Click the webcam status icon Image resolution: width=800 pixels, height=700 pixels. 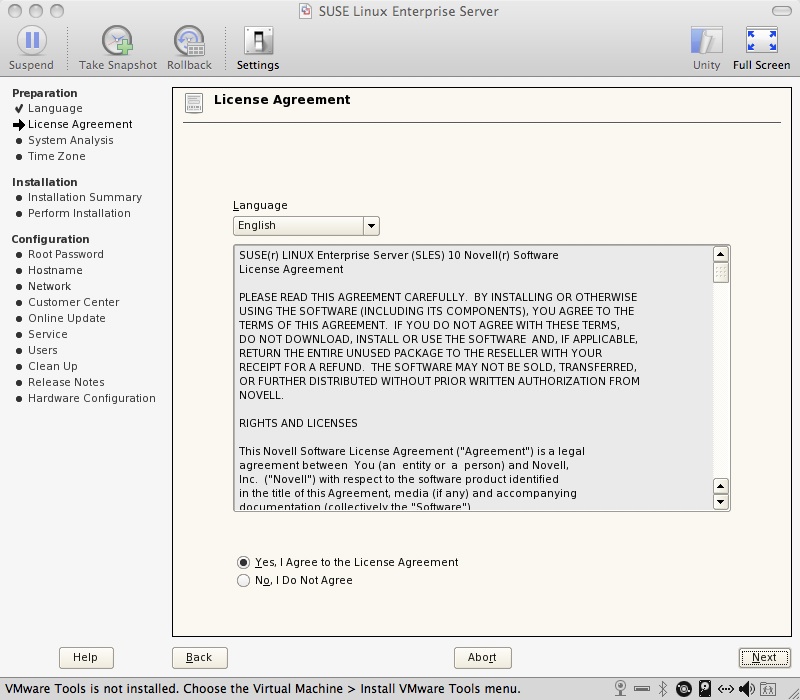pos(620,688)
